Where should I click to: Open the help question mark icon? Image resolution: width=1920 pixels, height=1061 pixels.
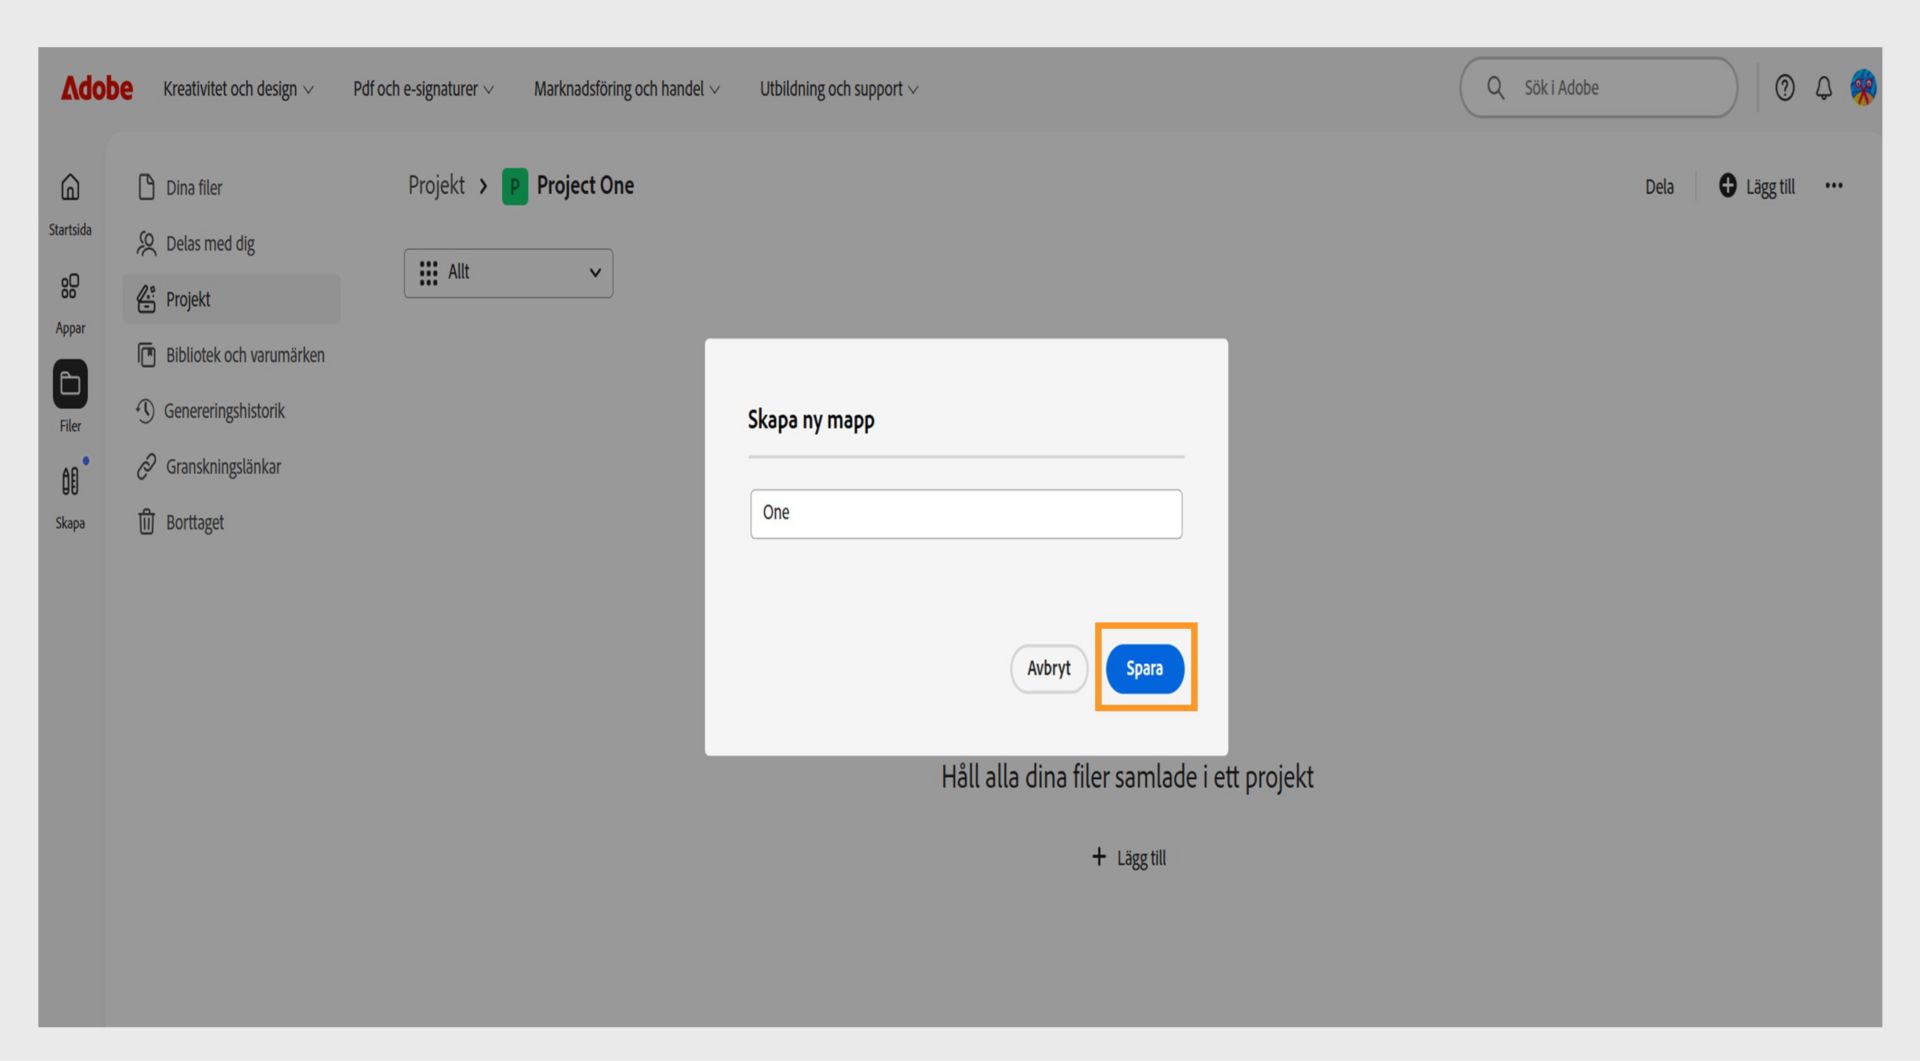click(1784, 88)
